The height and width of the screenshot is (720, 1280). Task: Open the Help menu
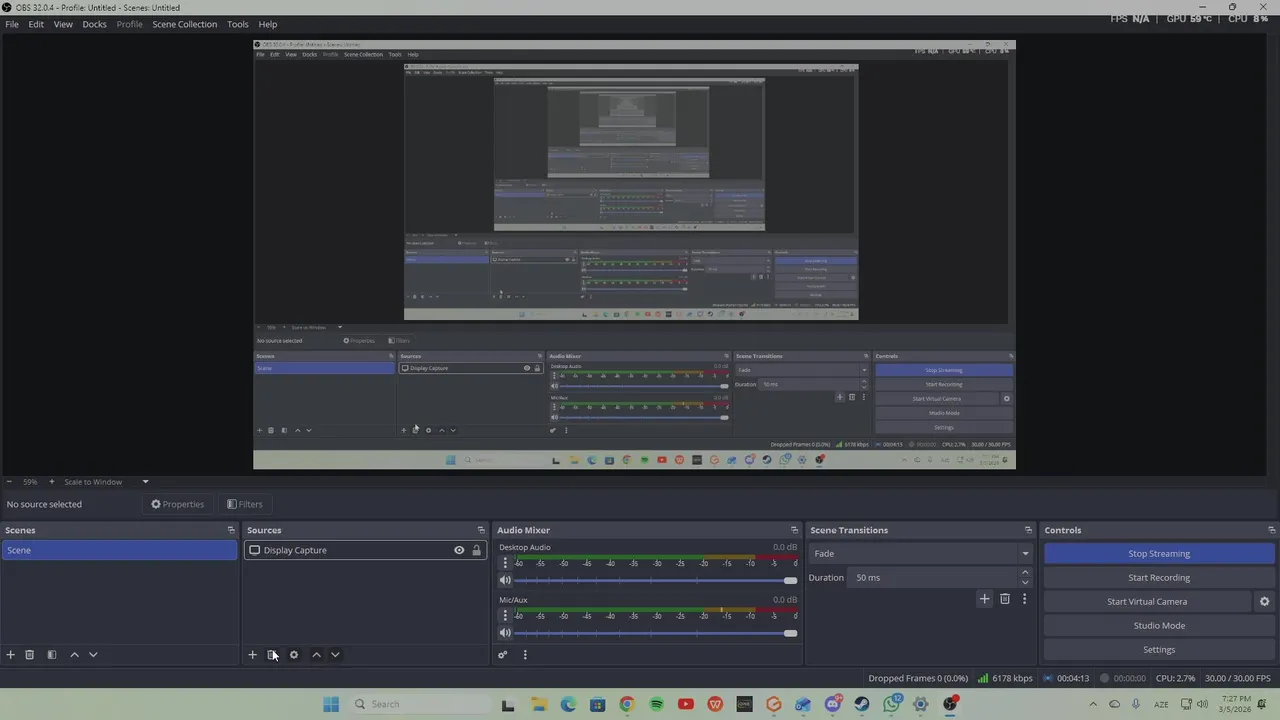(268, 24)
